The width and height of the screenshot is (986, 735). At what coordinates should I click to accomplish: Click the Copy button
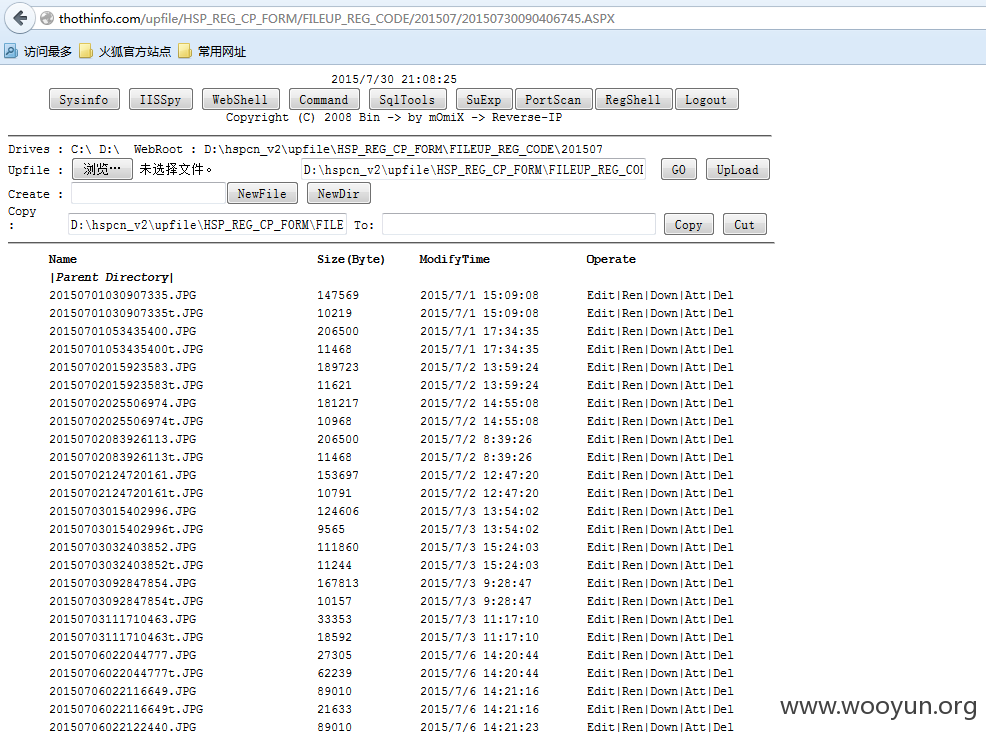pyautogui.click(x=689, y=224)
